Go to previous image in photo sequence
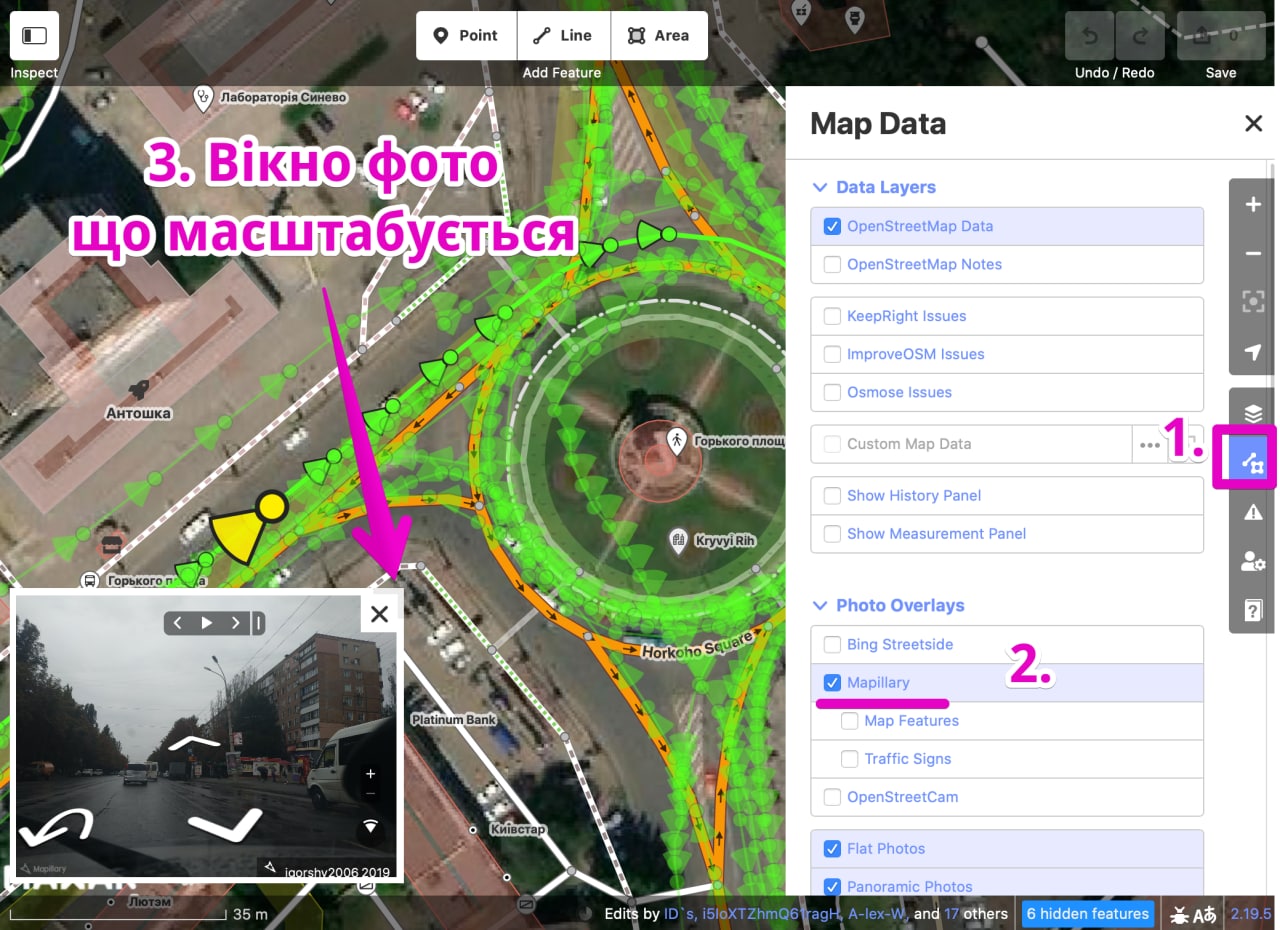This screenshot has height=930, width=1280. tap(178, 623)
